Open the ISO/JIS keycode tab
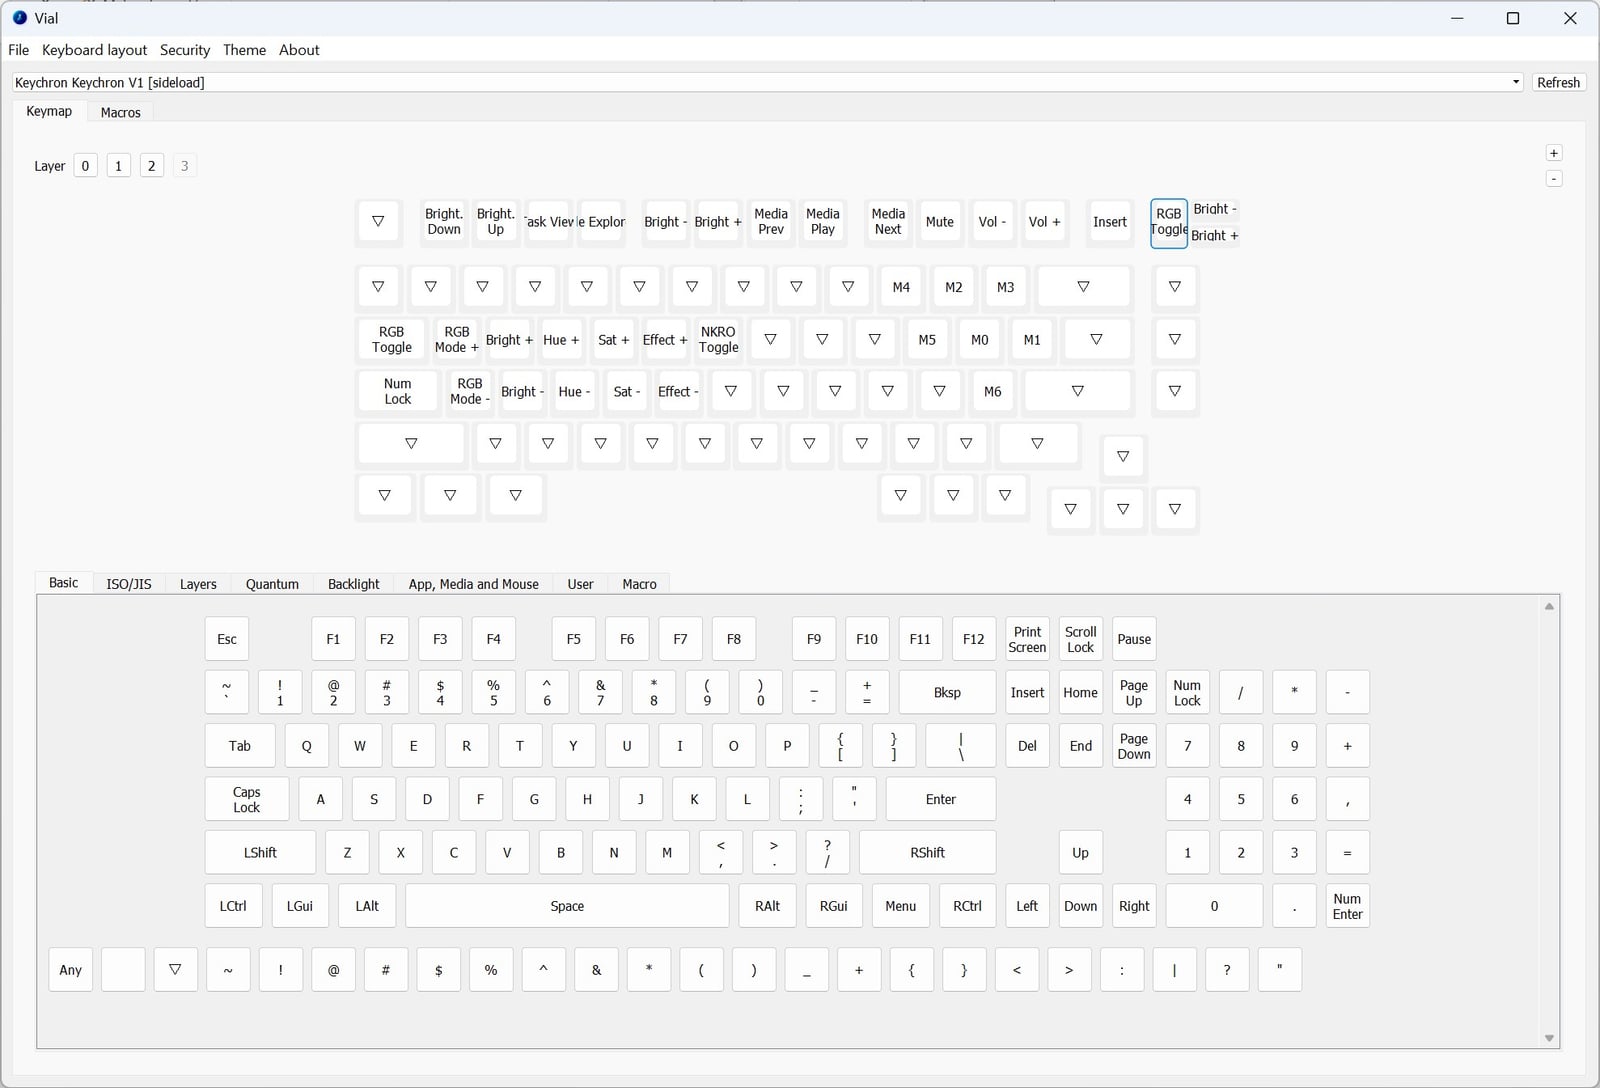This screenshot has height=1088, width=1600. point(129,584)
